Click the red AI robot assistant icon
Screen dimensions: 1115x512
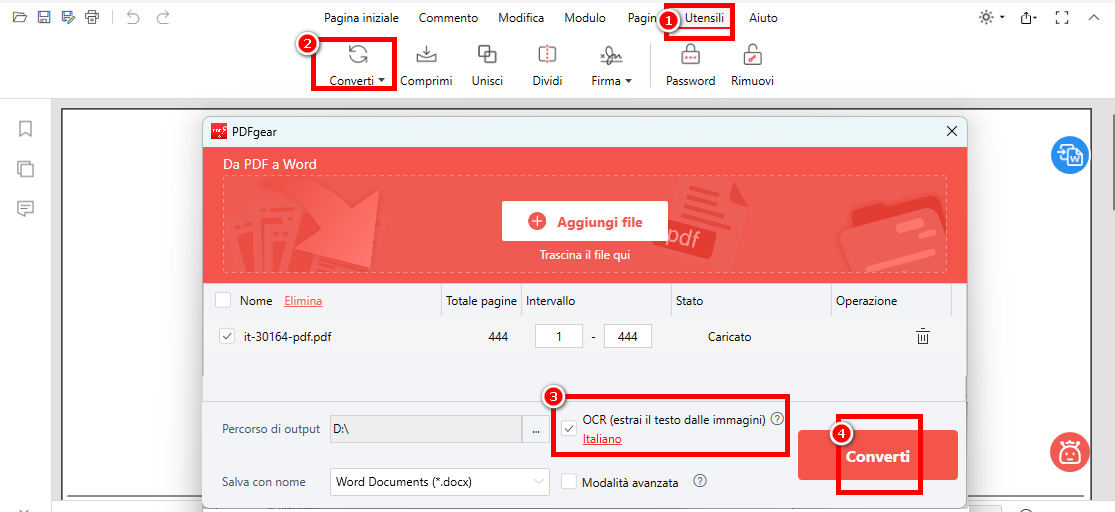click(1069, 452)
